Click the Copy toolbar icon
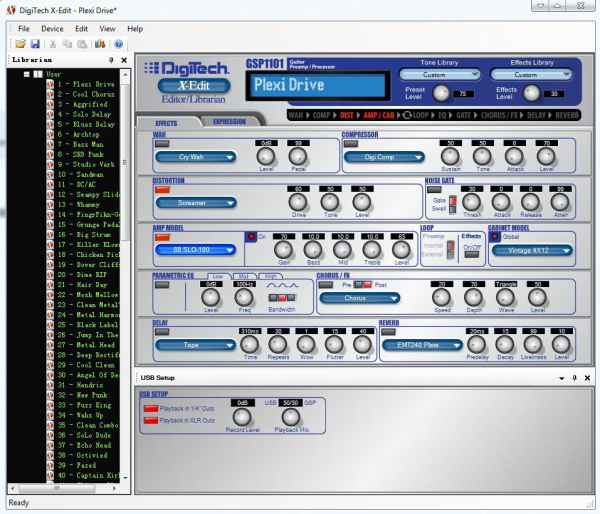This screenshot has height=514, width=600. (x=67, y=44)
